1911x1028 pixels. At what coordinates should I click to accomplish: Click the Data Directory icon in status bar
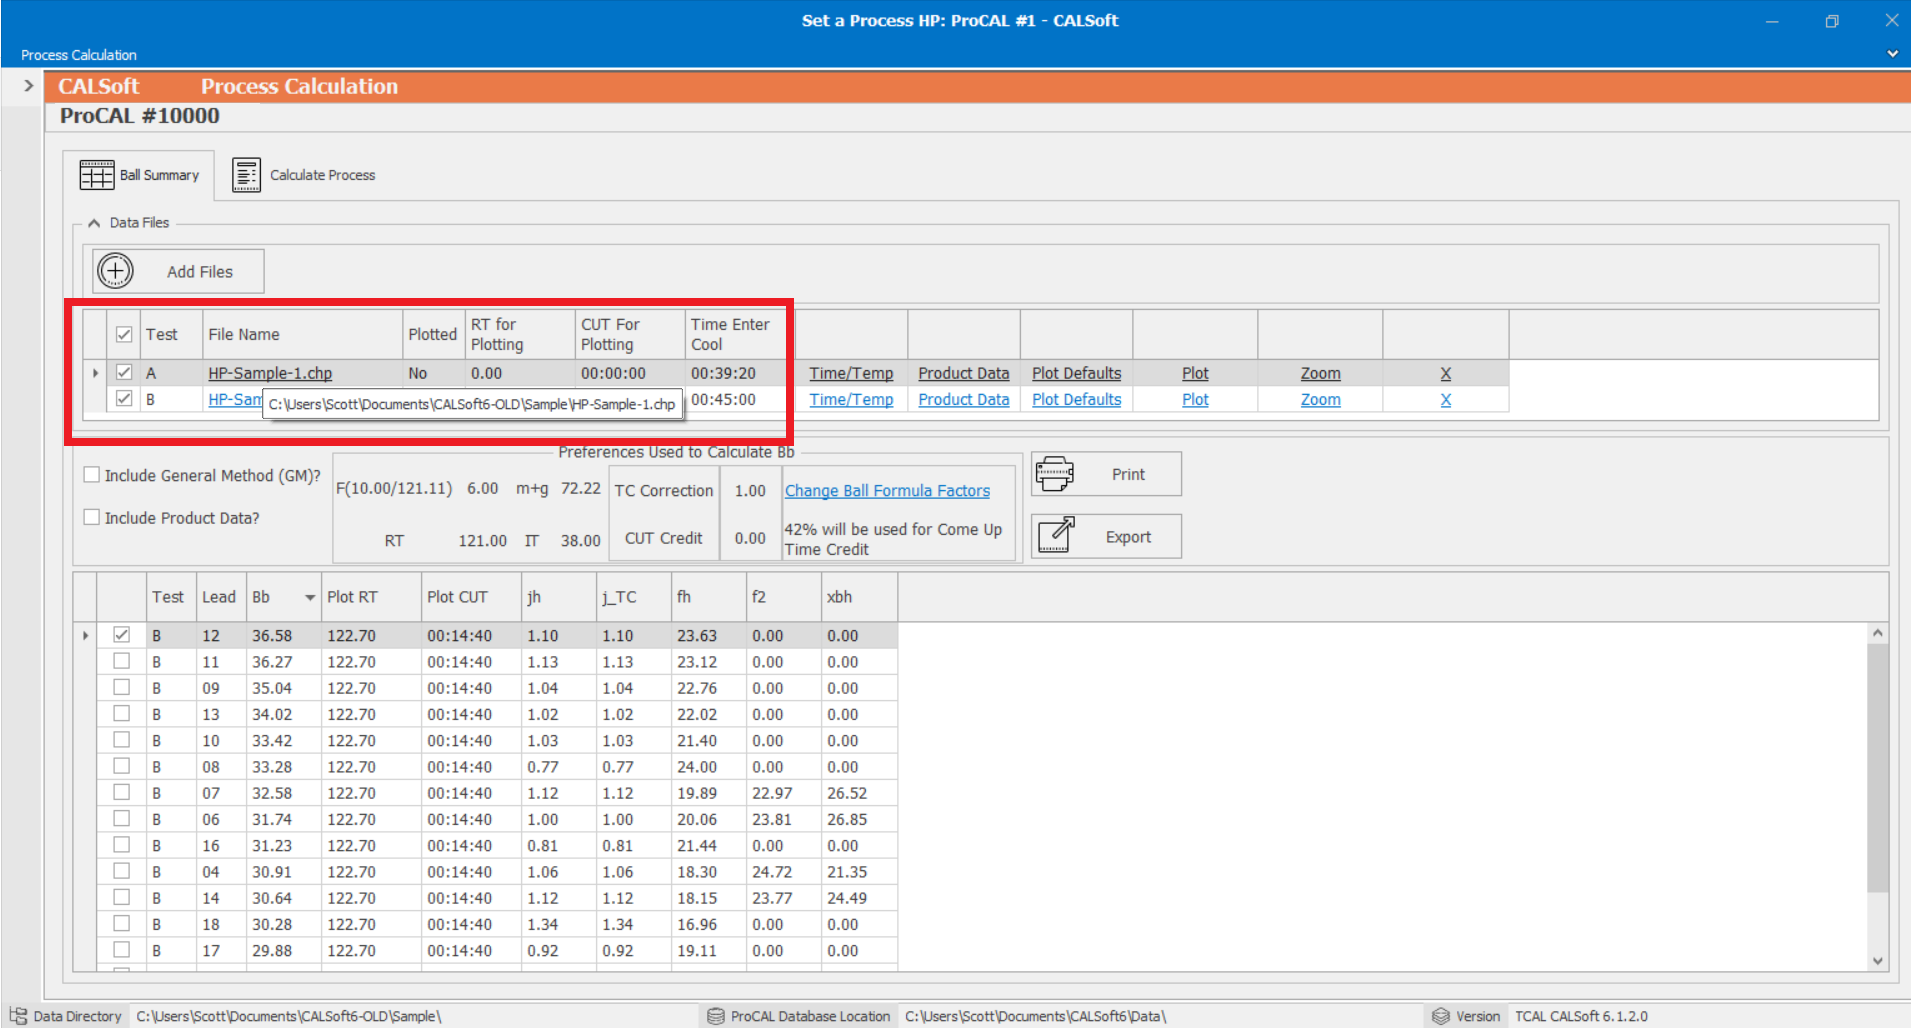click(17, 1016)
